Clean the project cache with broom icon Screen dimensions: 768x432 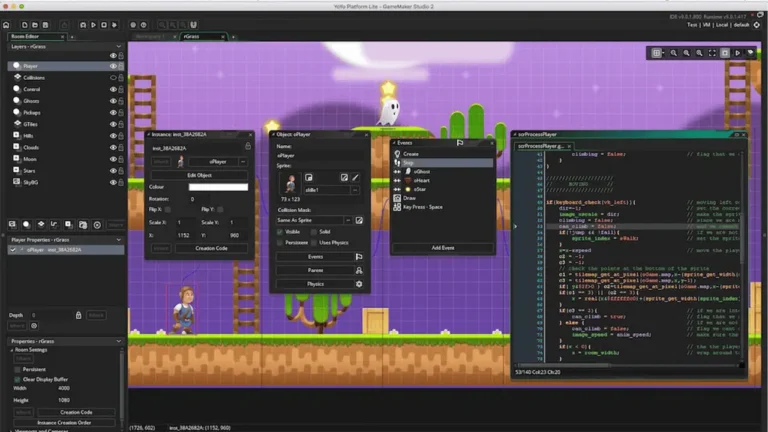click(114, 25)
